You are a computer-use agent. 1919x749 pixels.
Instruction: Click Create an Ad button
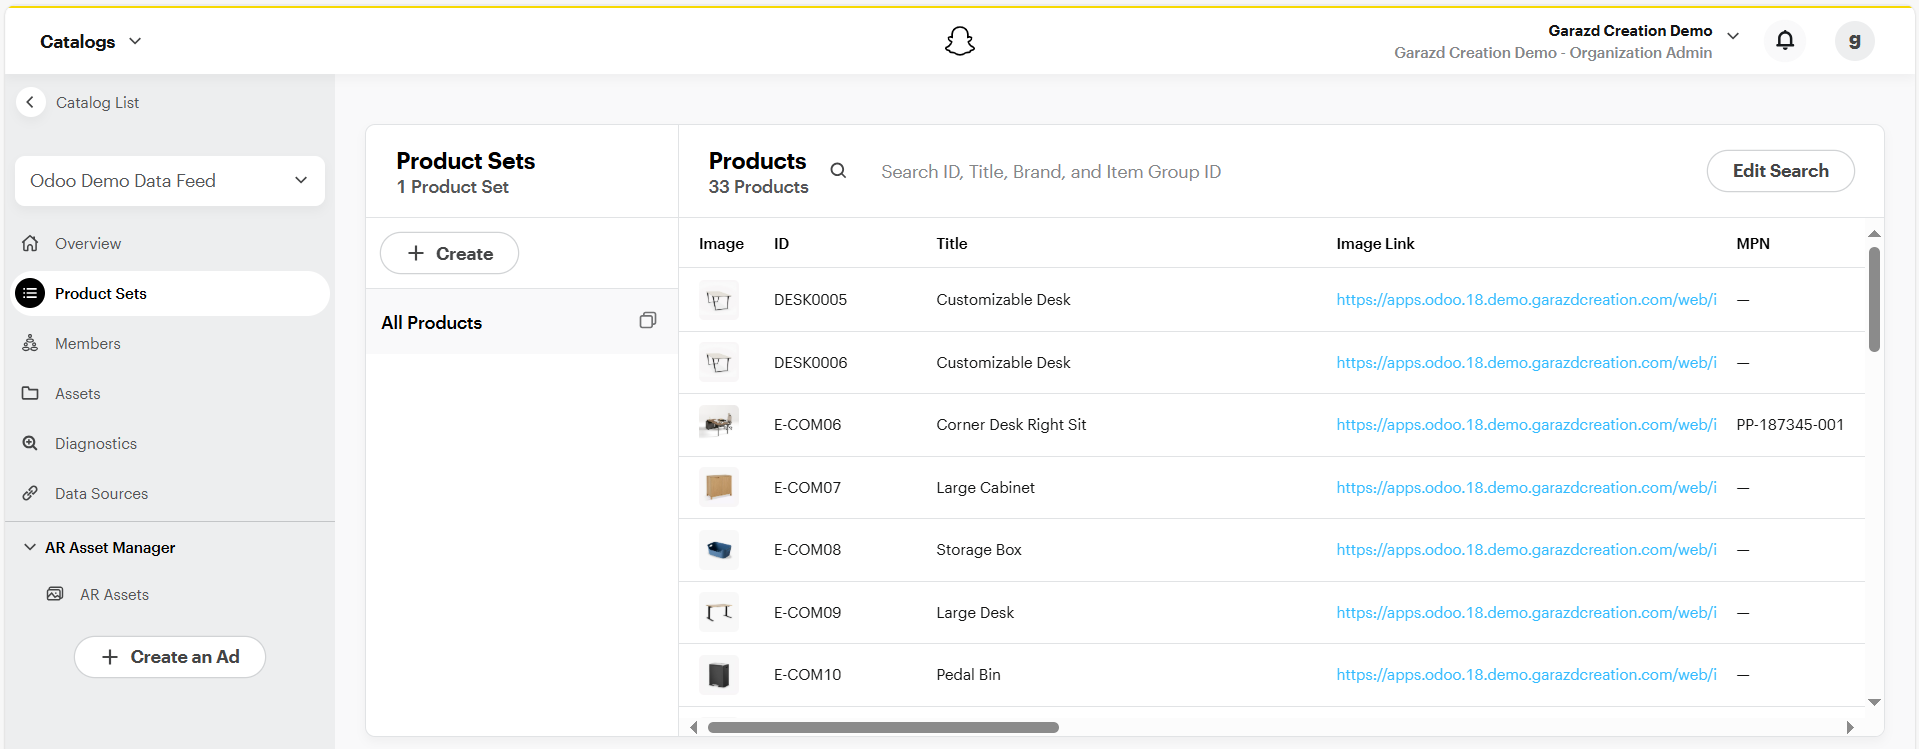tap(170, 657)
